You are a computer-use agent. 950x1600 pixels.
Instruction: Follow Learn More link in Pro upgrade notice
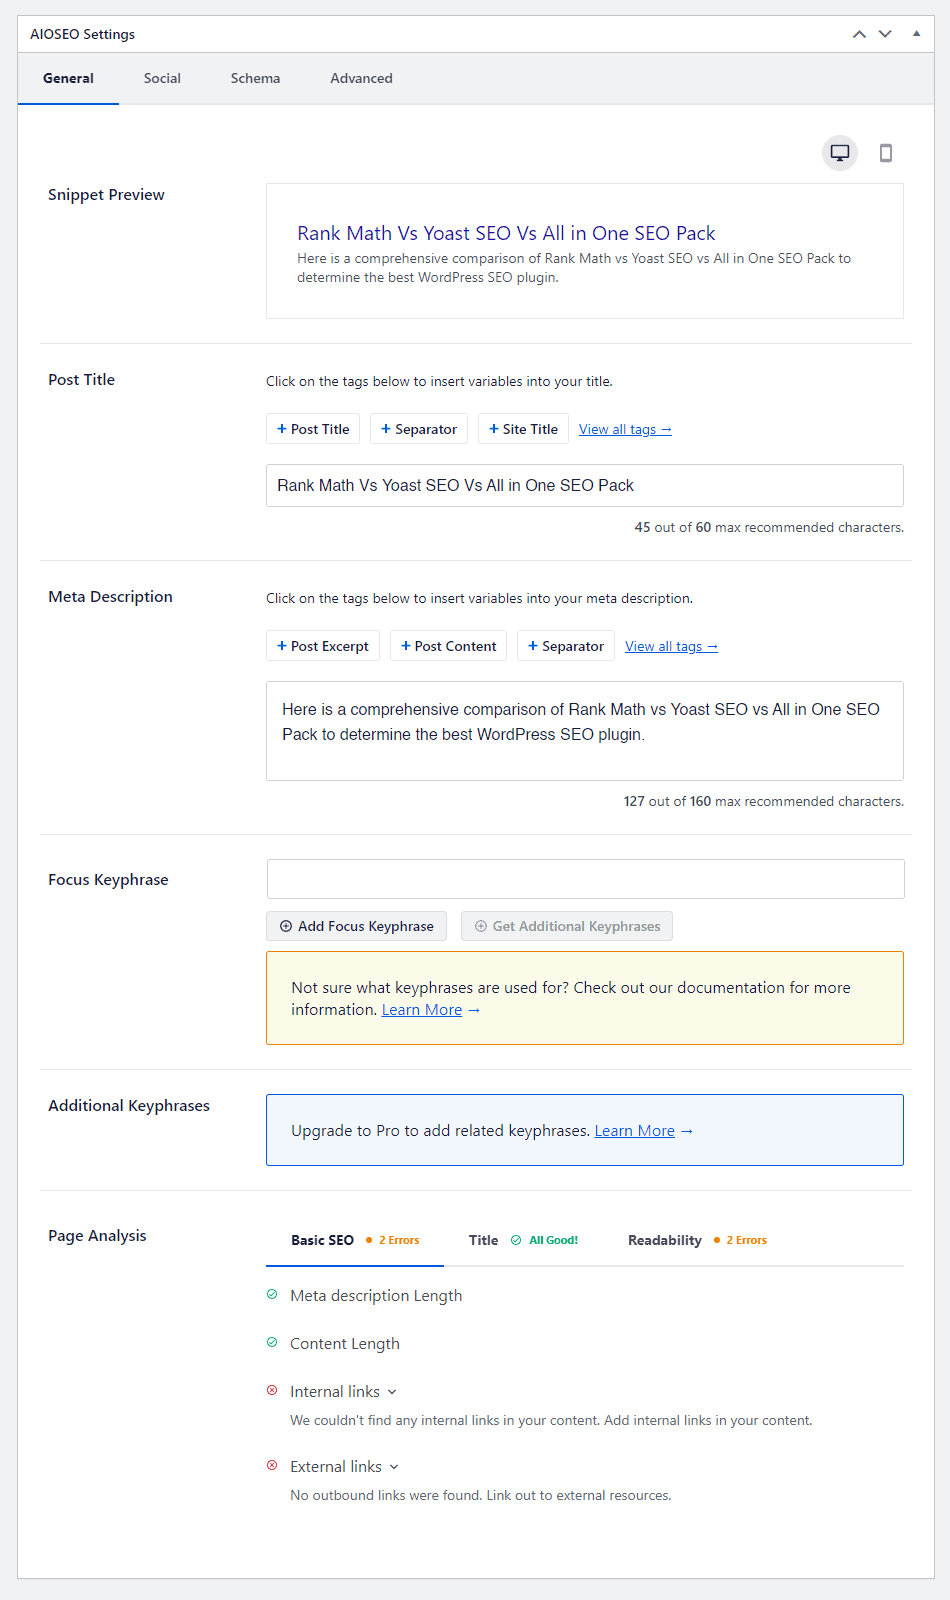pos(635,1131)
